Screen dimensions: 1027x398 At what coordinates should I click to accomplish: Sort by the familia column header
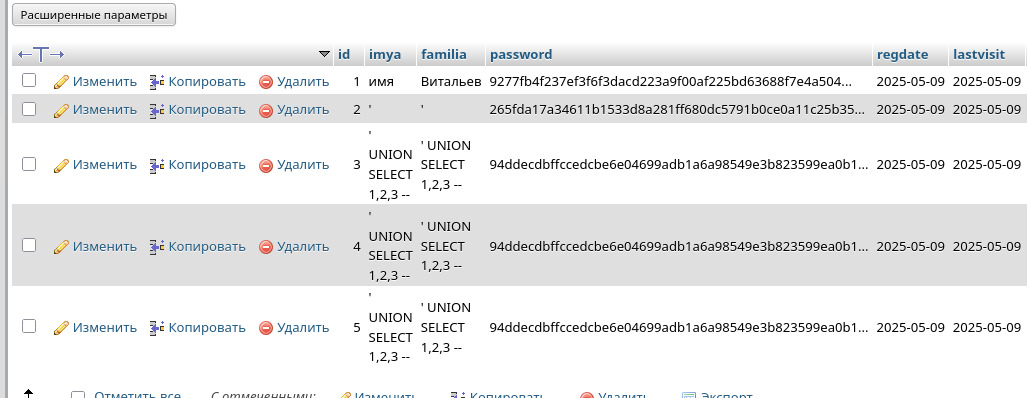point(443,54)
